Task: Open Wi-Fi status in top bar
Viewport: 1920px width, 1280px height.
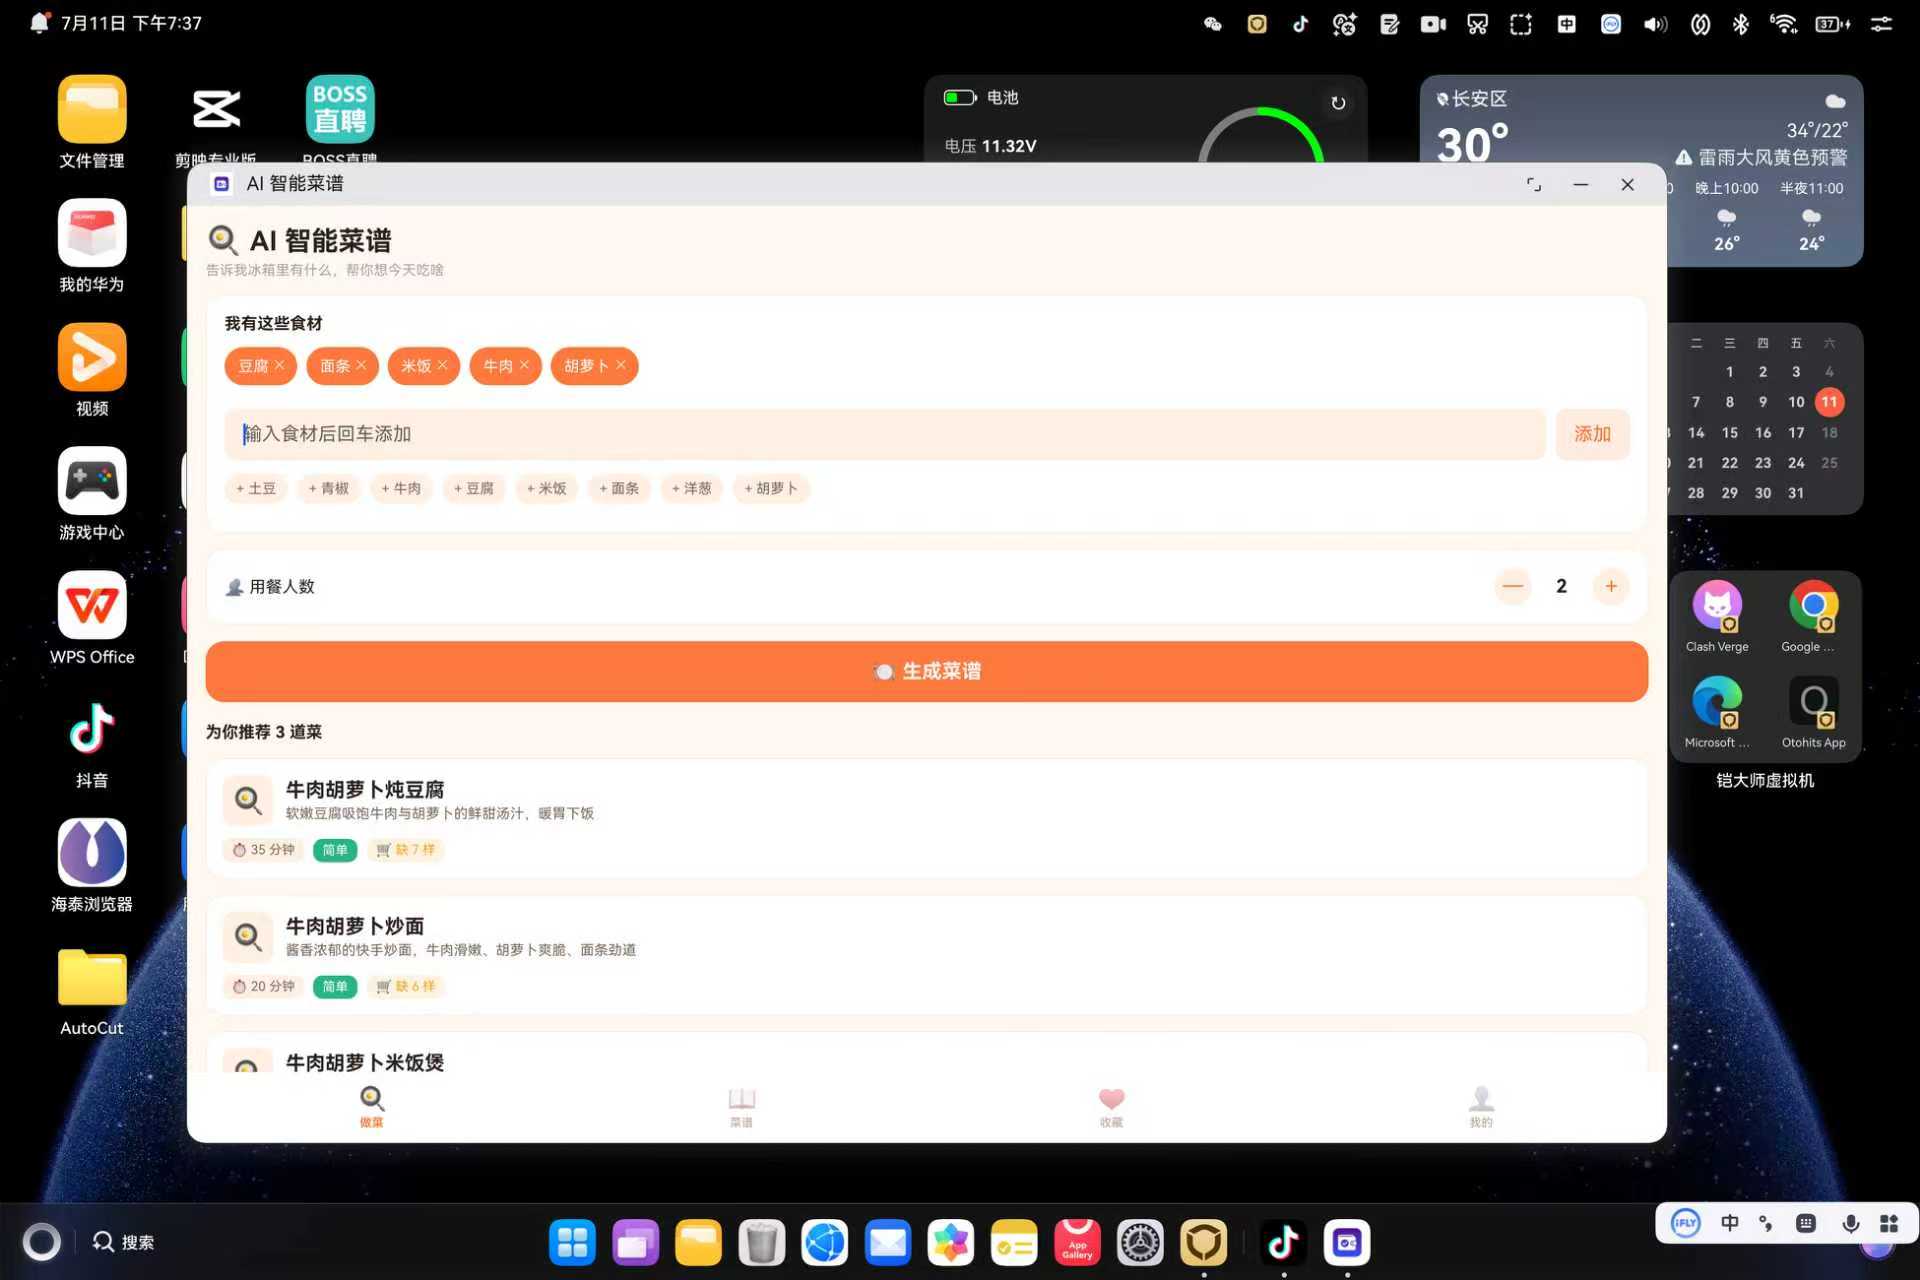Action: click(x=1783, y=24)
